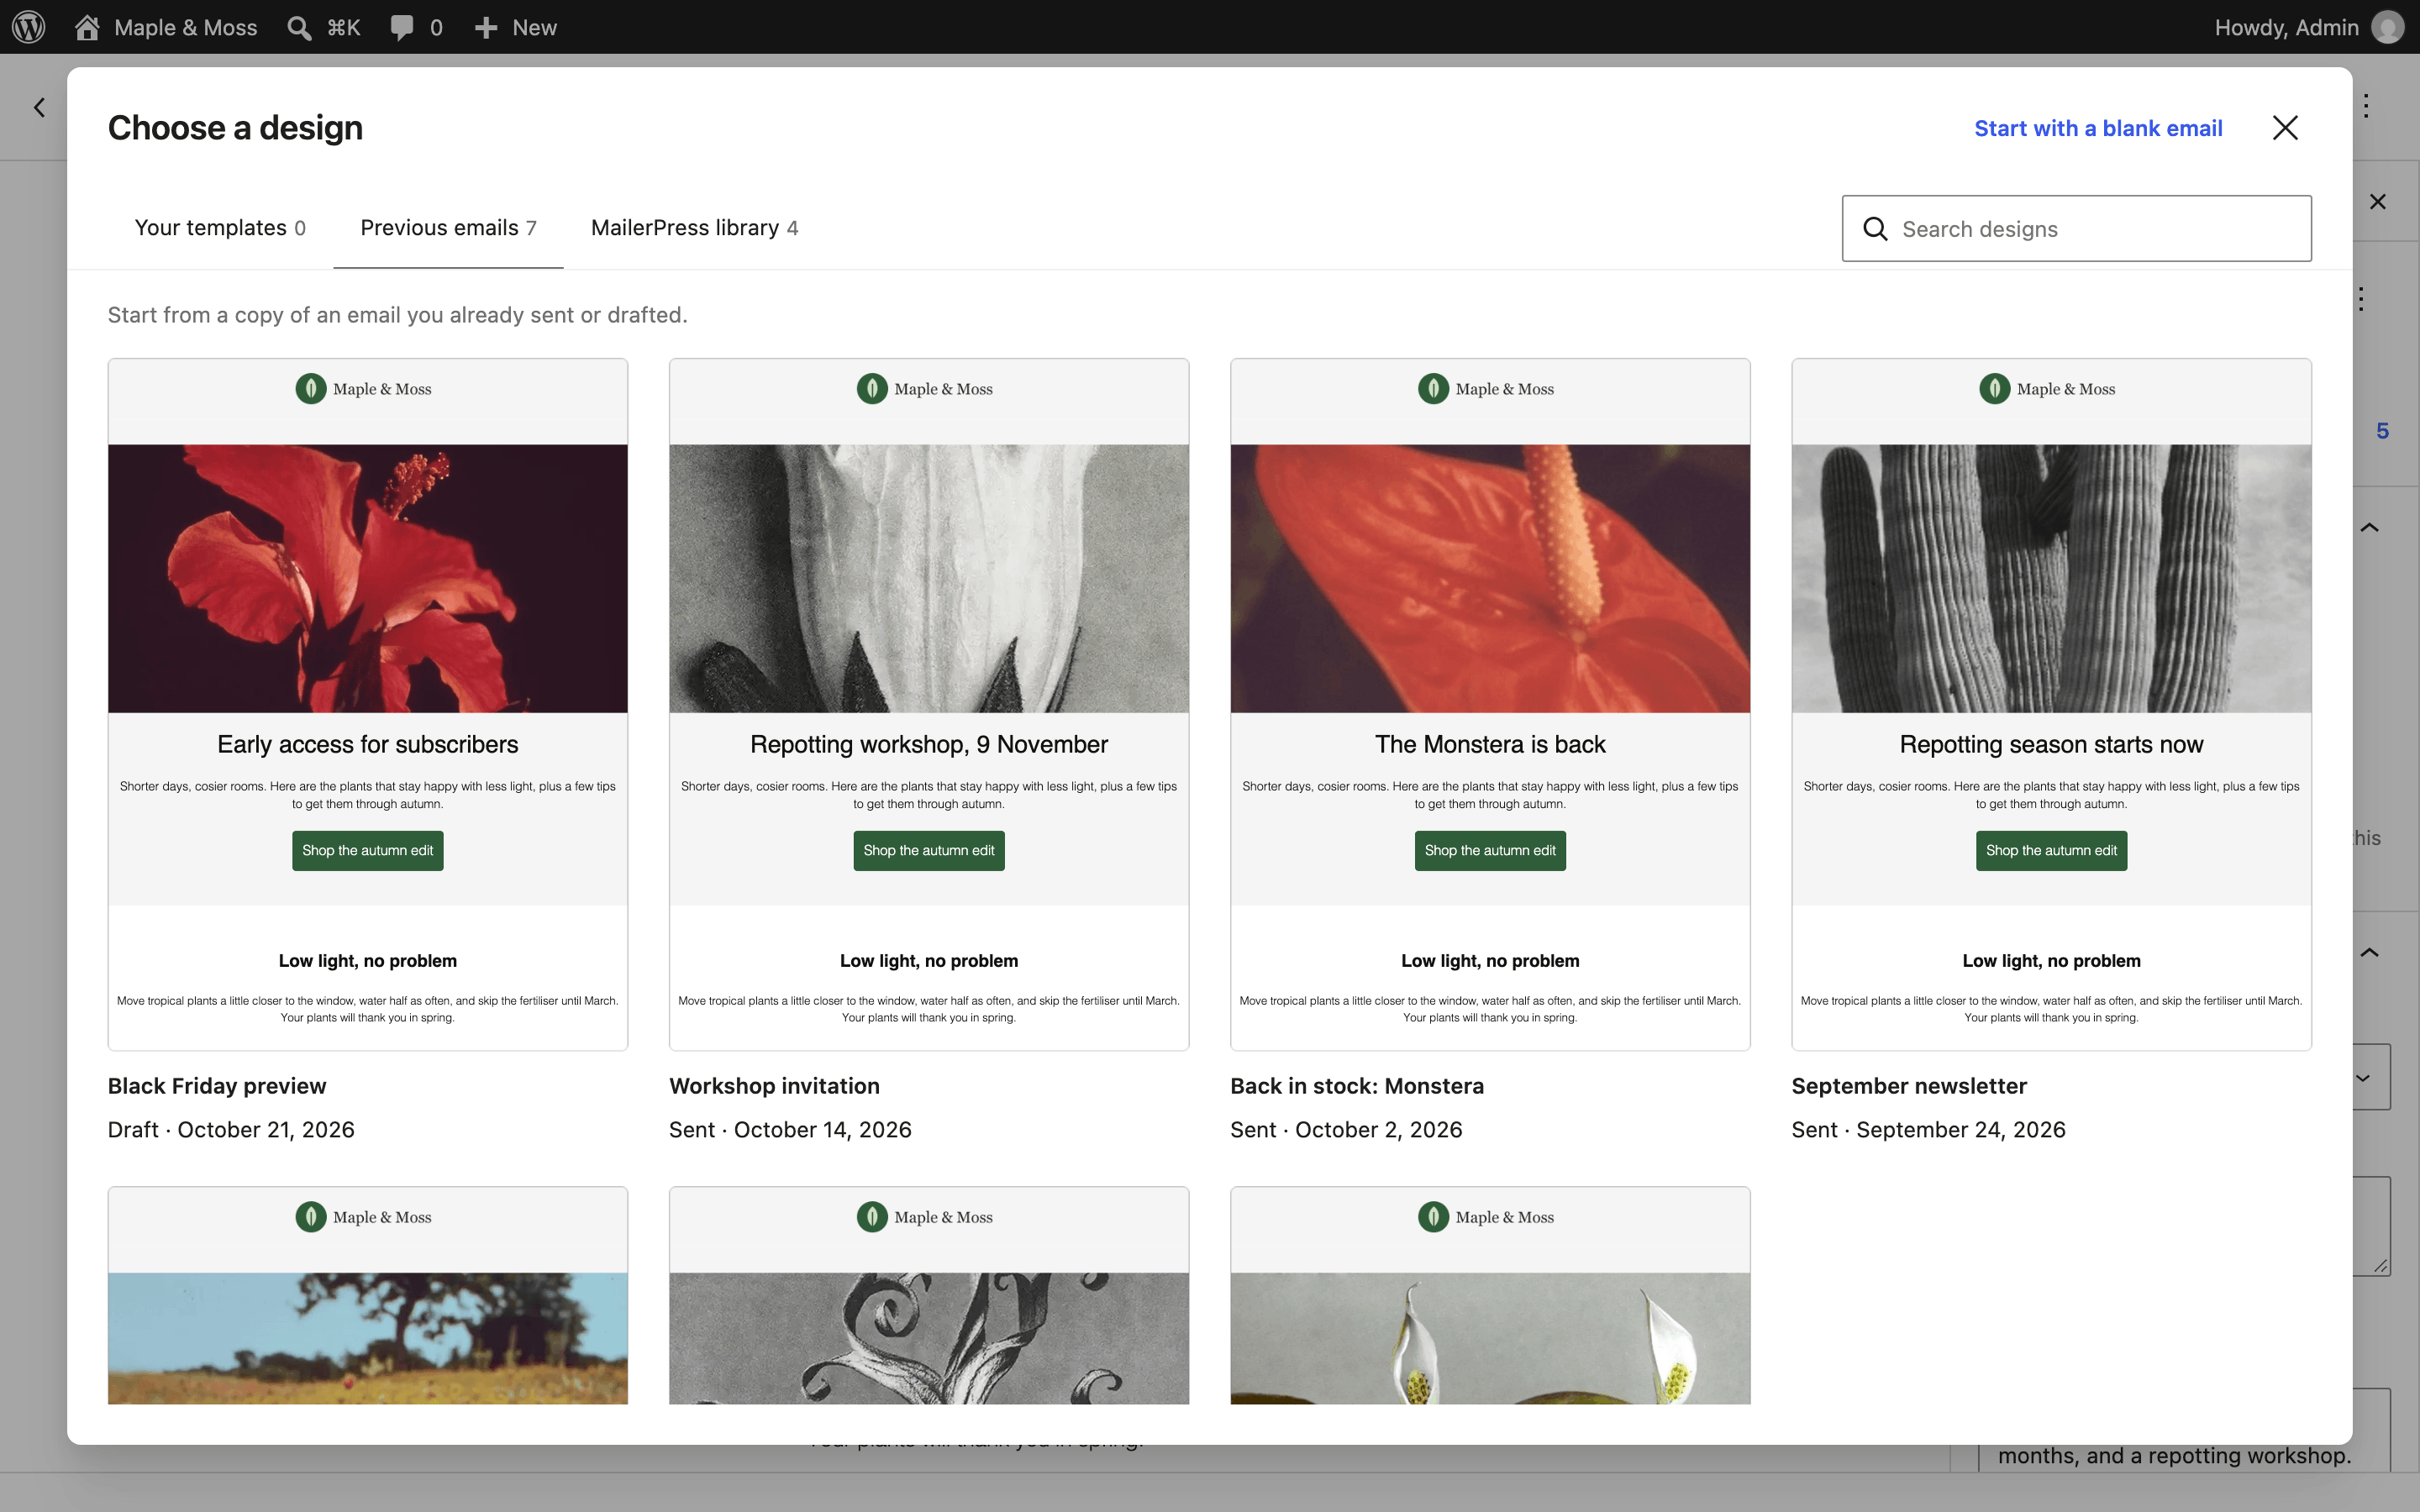Open the top vertical dots options menu behind dialog
The width and height of the screenshot is (2420, 1512).
[2366, 106]
